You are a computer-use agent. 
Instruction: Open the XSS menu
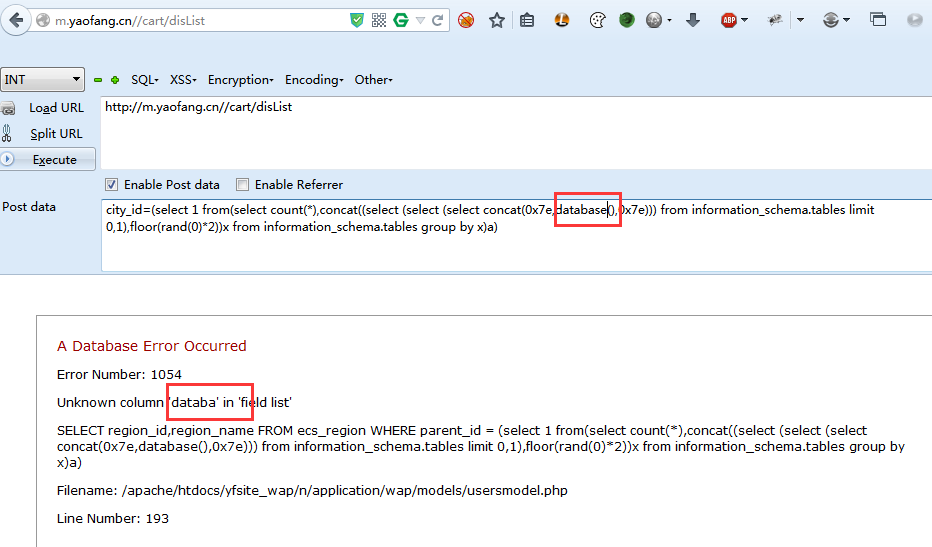[183, 80]
